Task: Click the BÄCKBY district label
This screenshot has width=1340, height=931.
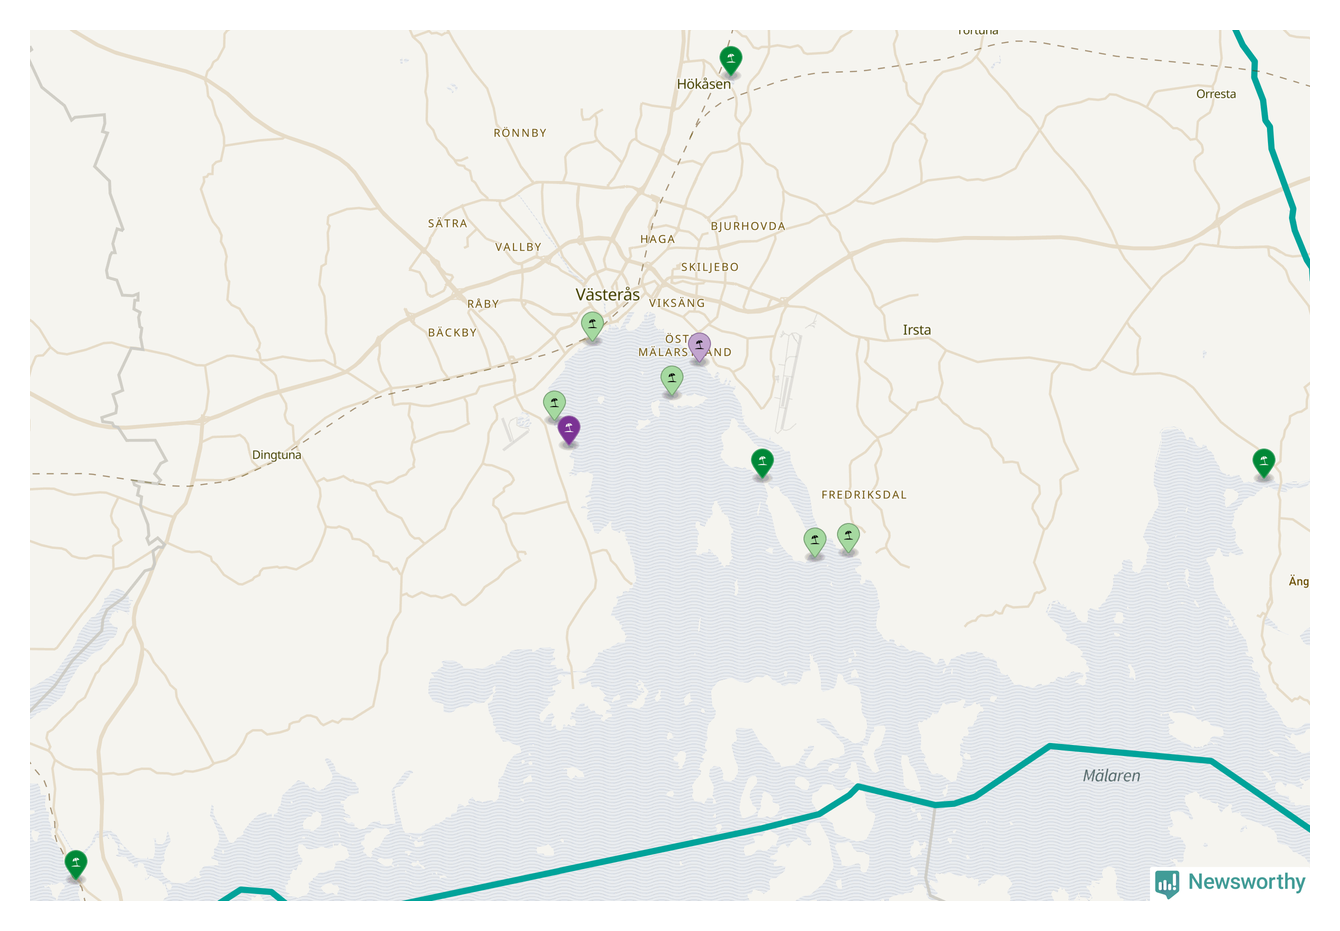Action: click(453, 333)
